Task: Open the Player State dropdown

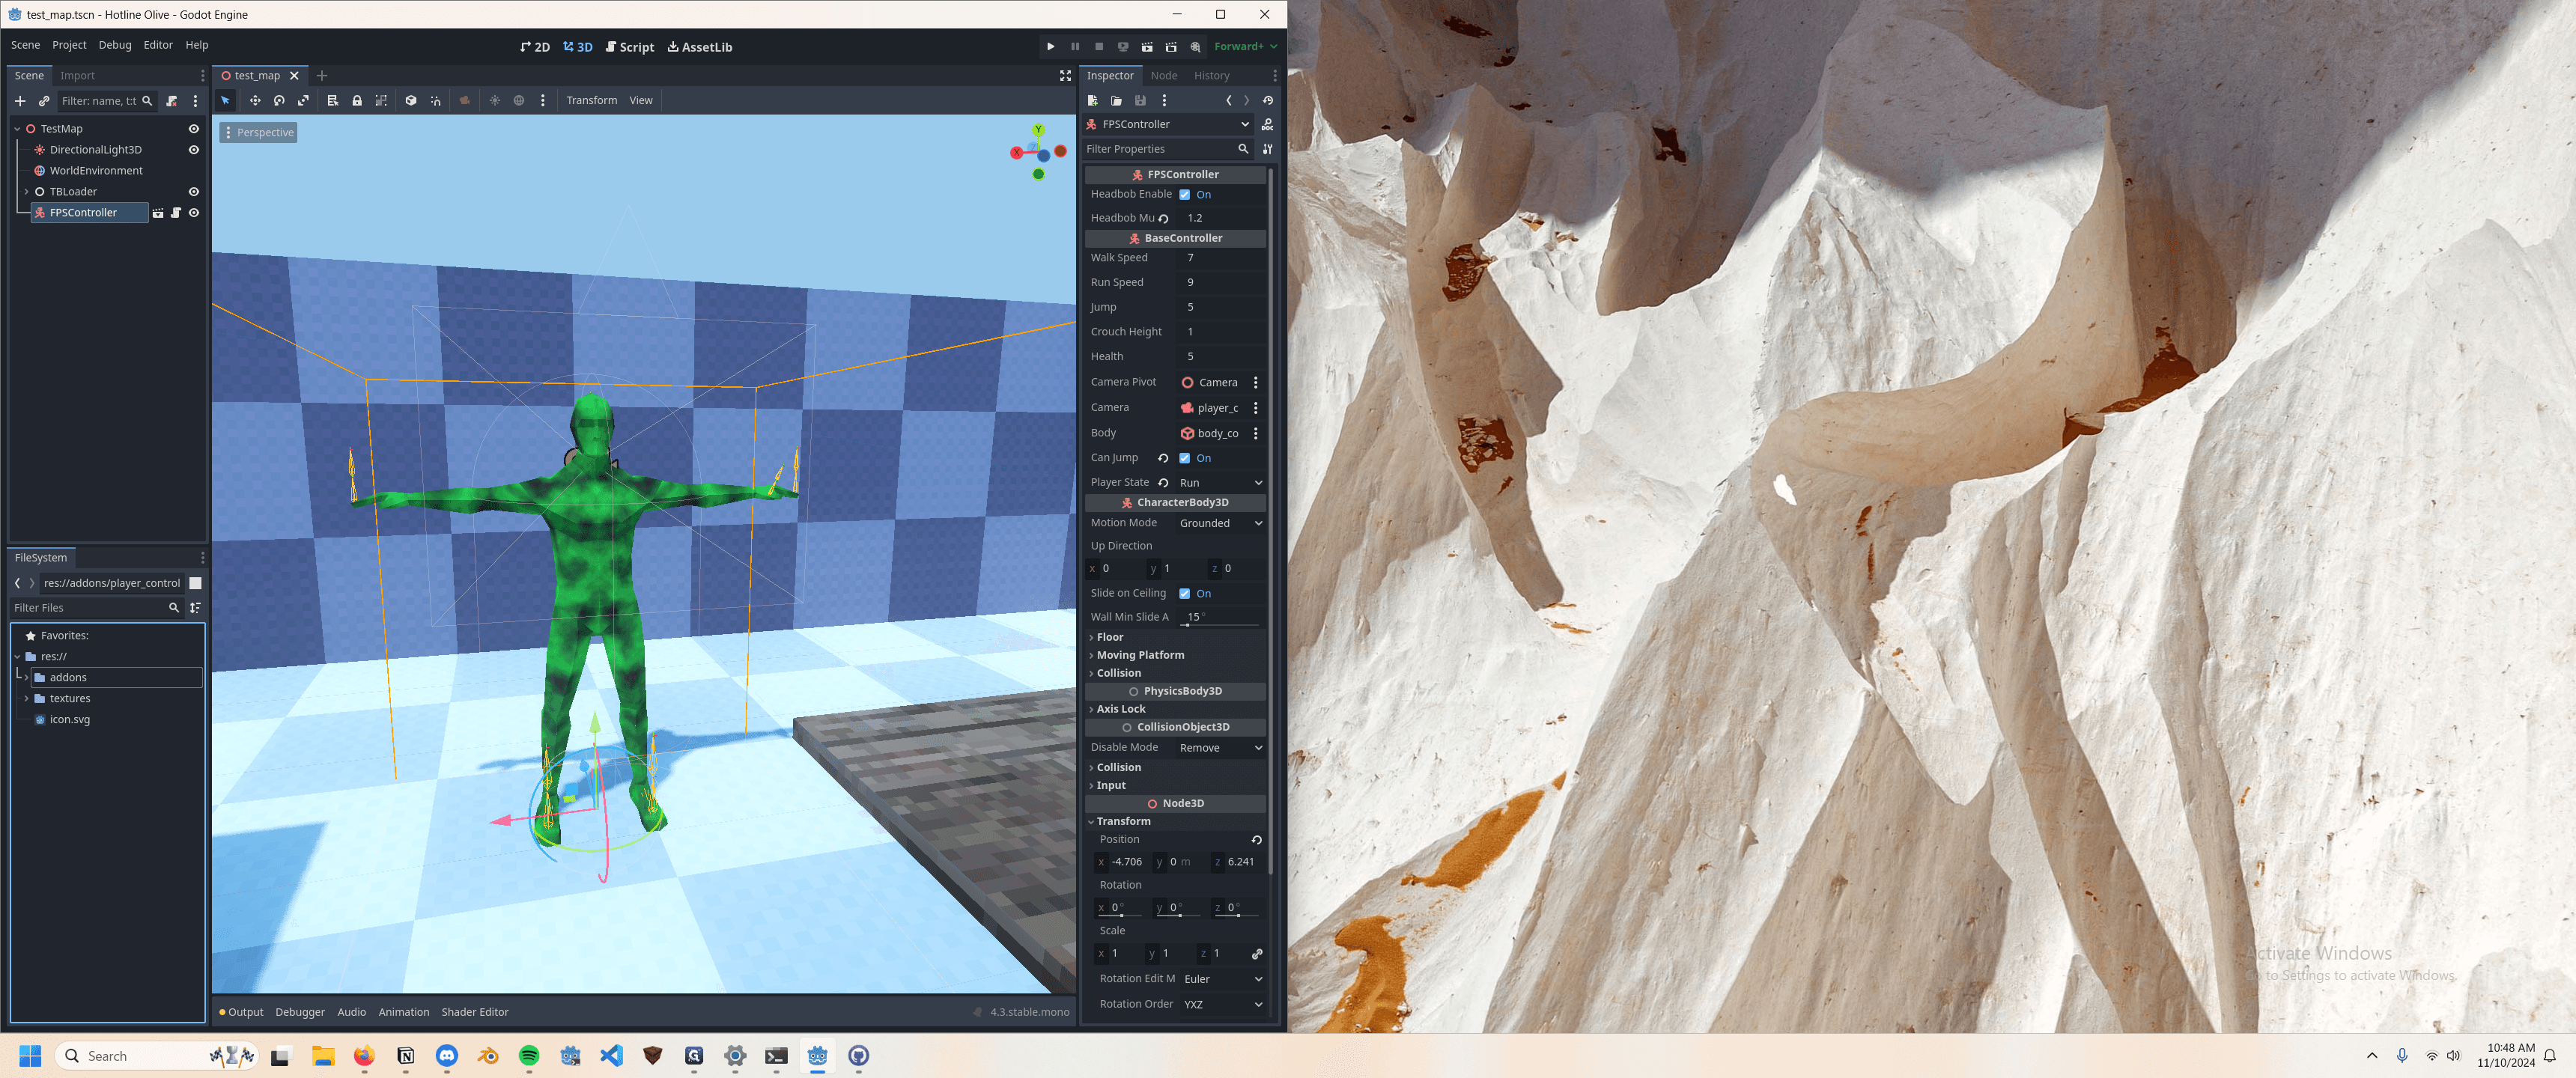Action: click(1220, 483)
